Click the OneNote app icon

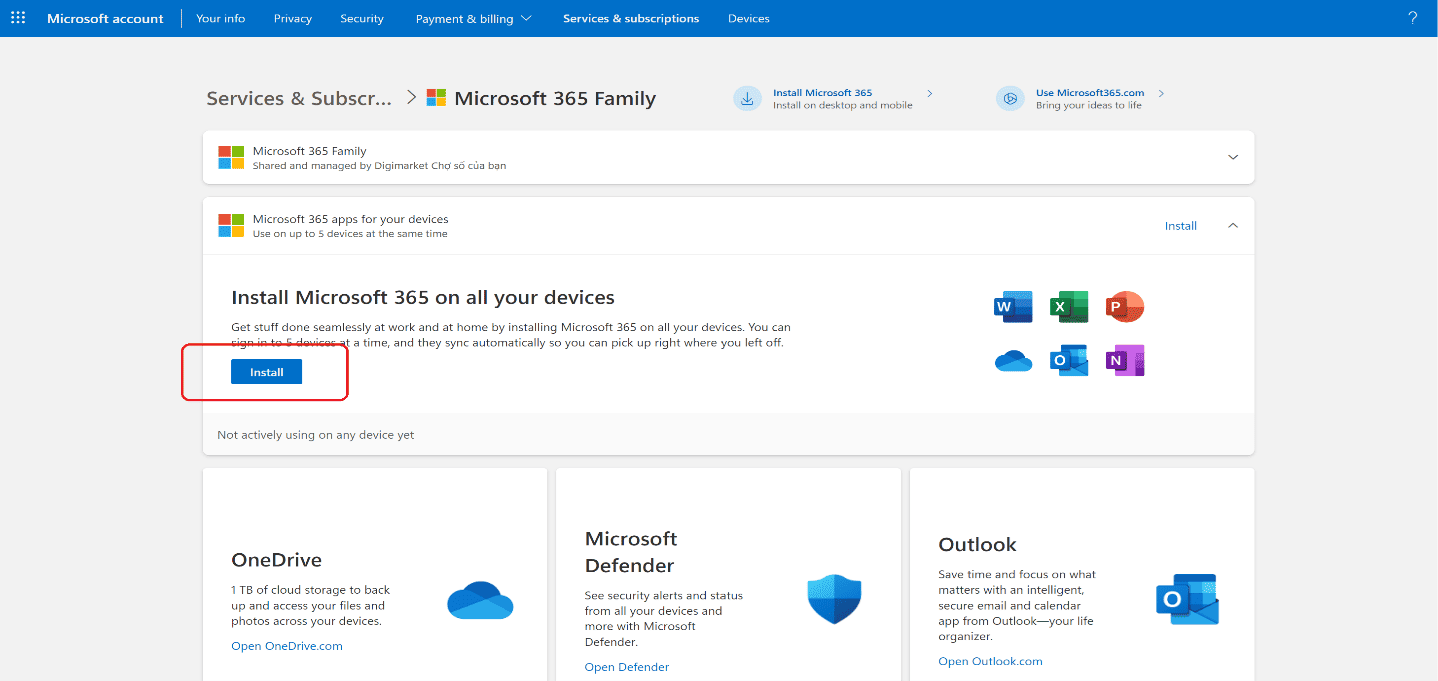click(x=1125, y=360)
